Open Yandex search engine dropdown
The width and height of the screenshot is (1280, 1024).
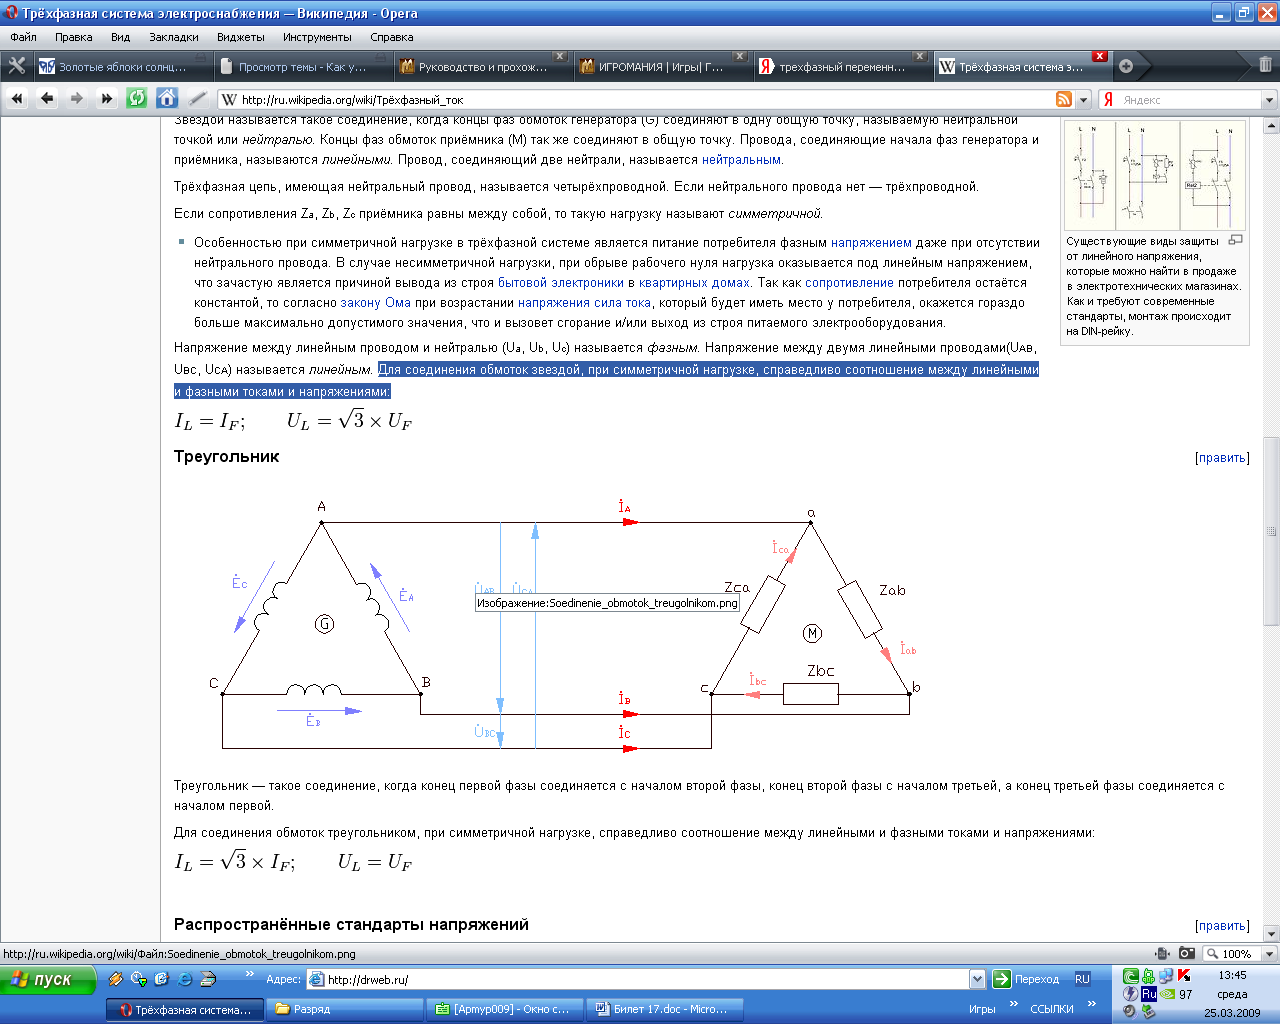tap(1269, 100)
